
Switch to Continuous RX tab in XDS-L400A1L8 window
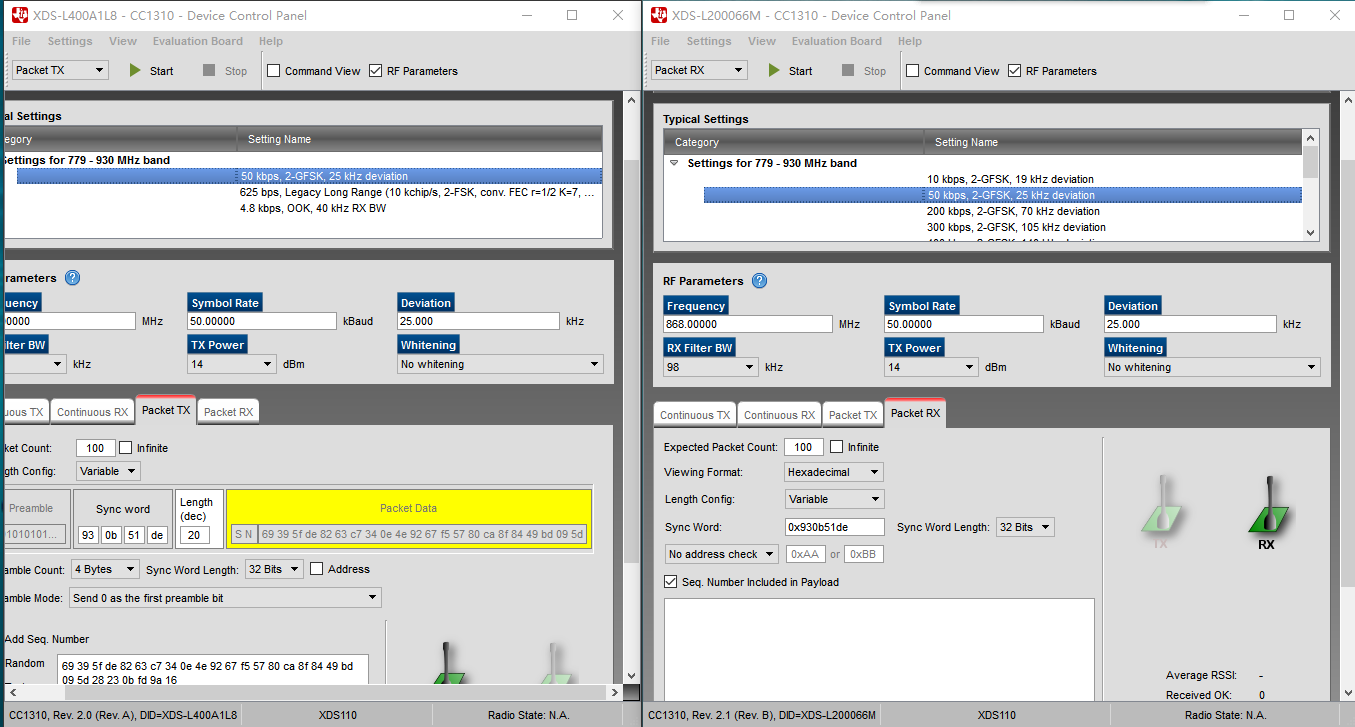click(x=92, y=412)
